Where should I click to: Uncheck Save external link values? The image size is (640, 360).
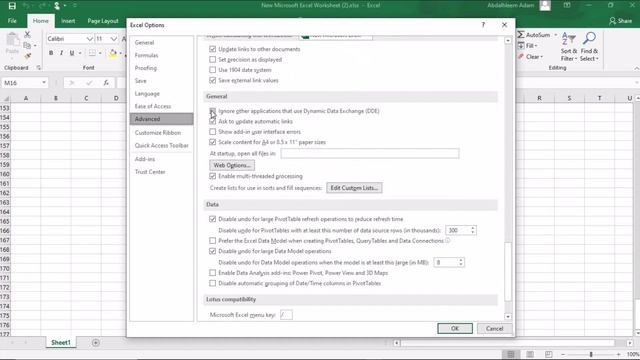click(x=213, y=80)
